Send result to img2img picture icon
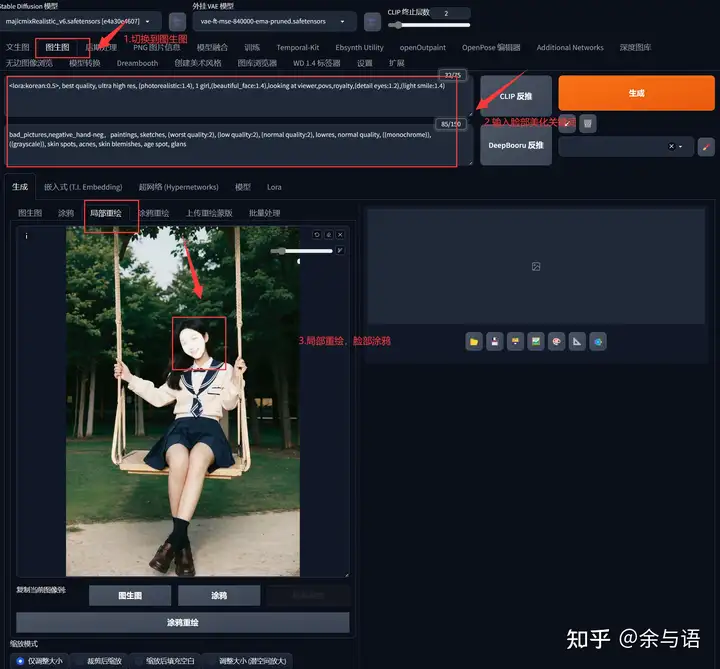Viewport: 720px width, 669px height. (536, 342)
